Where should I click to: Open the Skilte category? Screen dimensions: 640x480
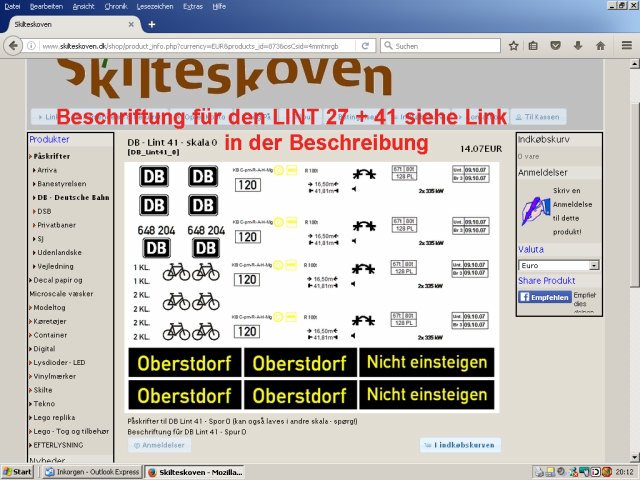(43, 390)
